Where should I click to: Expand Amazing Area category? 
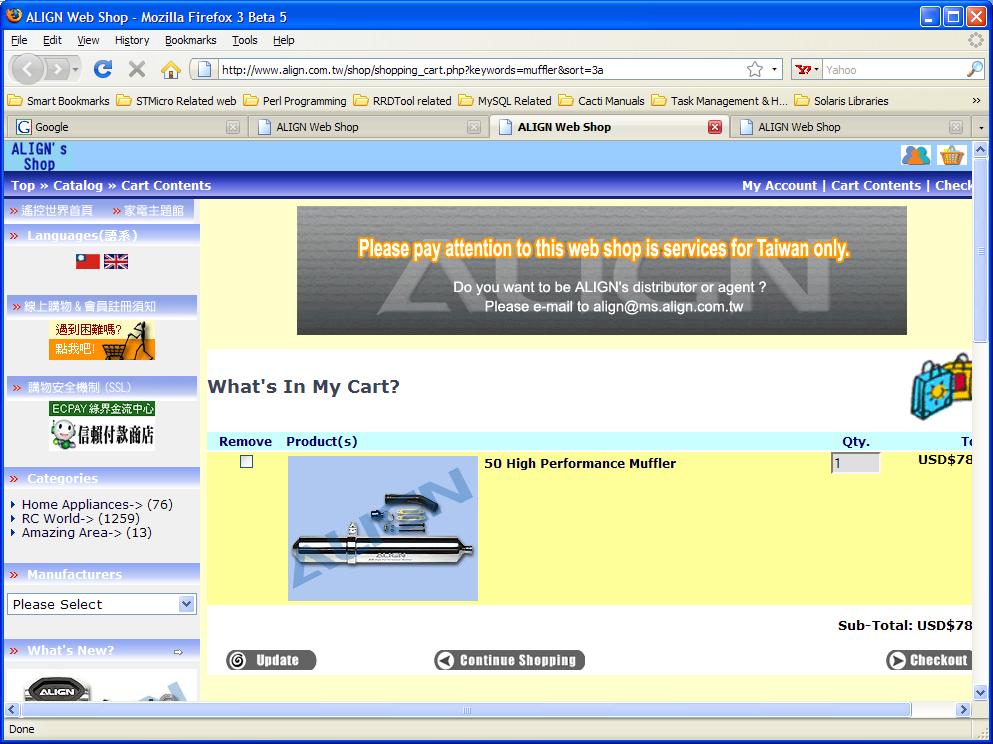(x=87, y=533)
